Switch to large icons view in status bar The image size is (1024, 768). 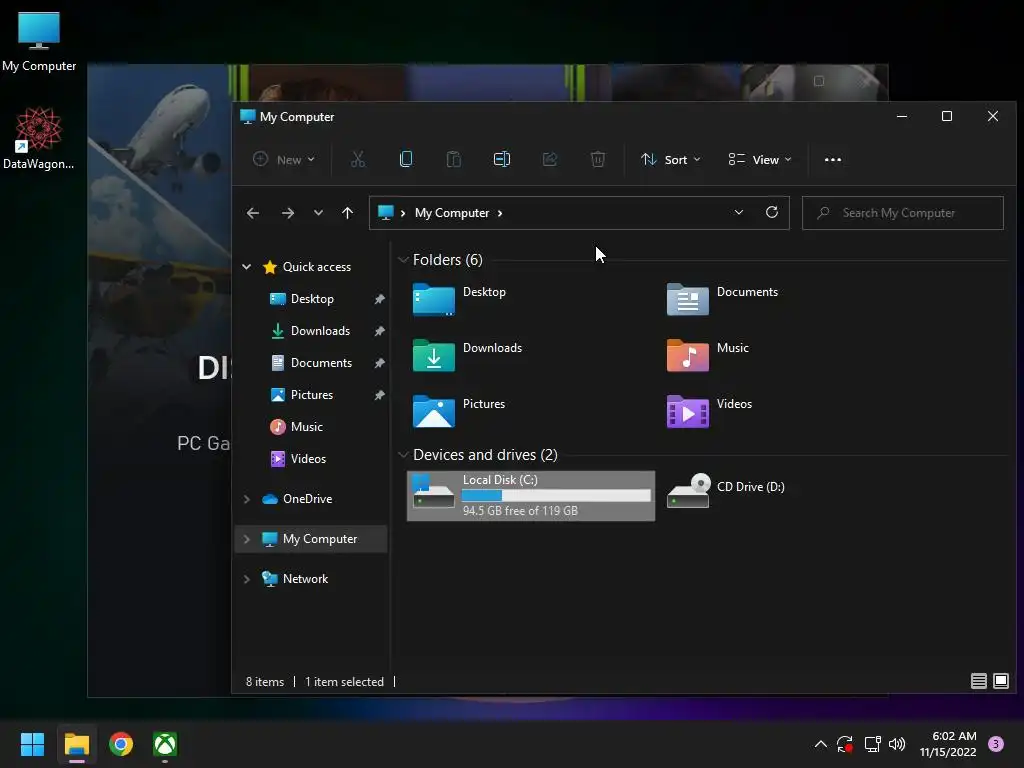click(1000, 681)
